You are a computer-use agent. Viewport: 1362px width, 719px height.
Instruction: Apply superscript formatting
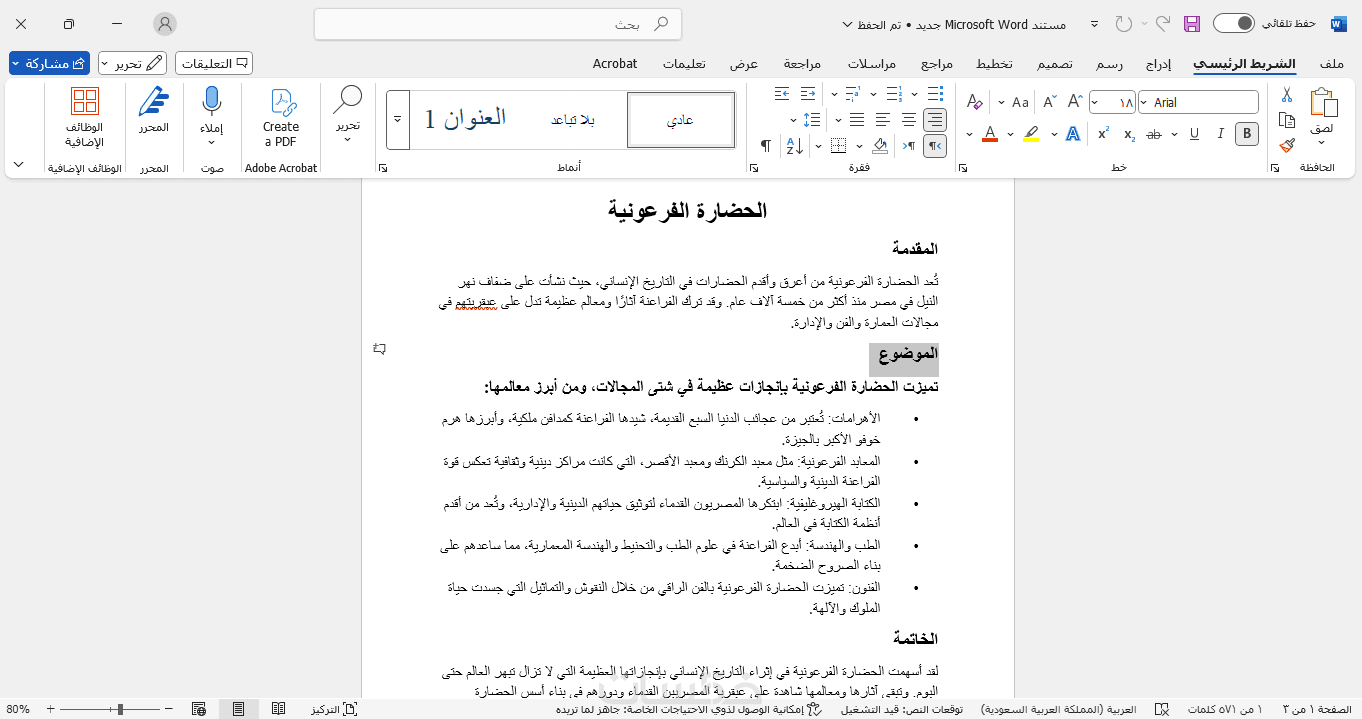(1103, 134)
